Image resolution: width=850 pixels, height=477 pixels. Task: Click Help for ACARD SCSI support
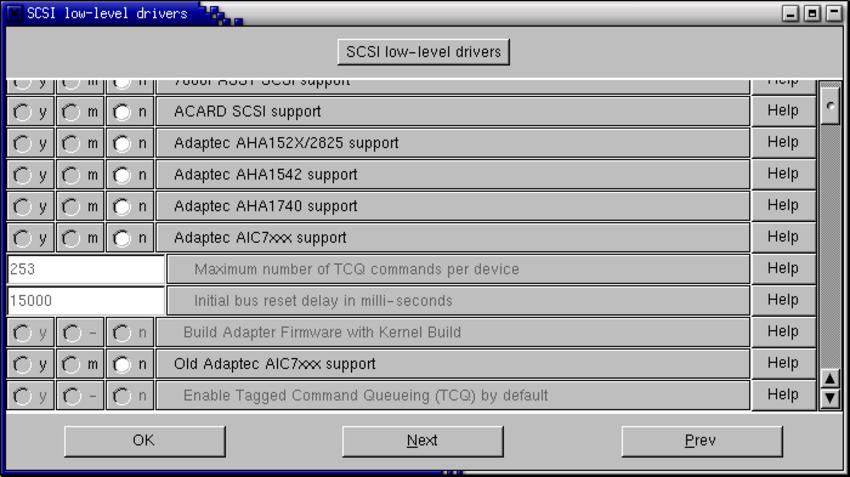point(783,111)
